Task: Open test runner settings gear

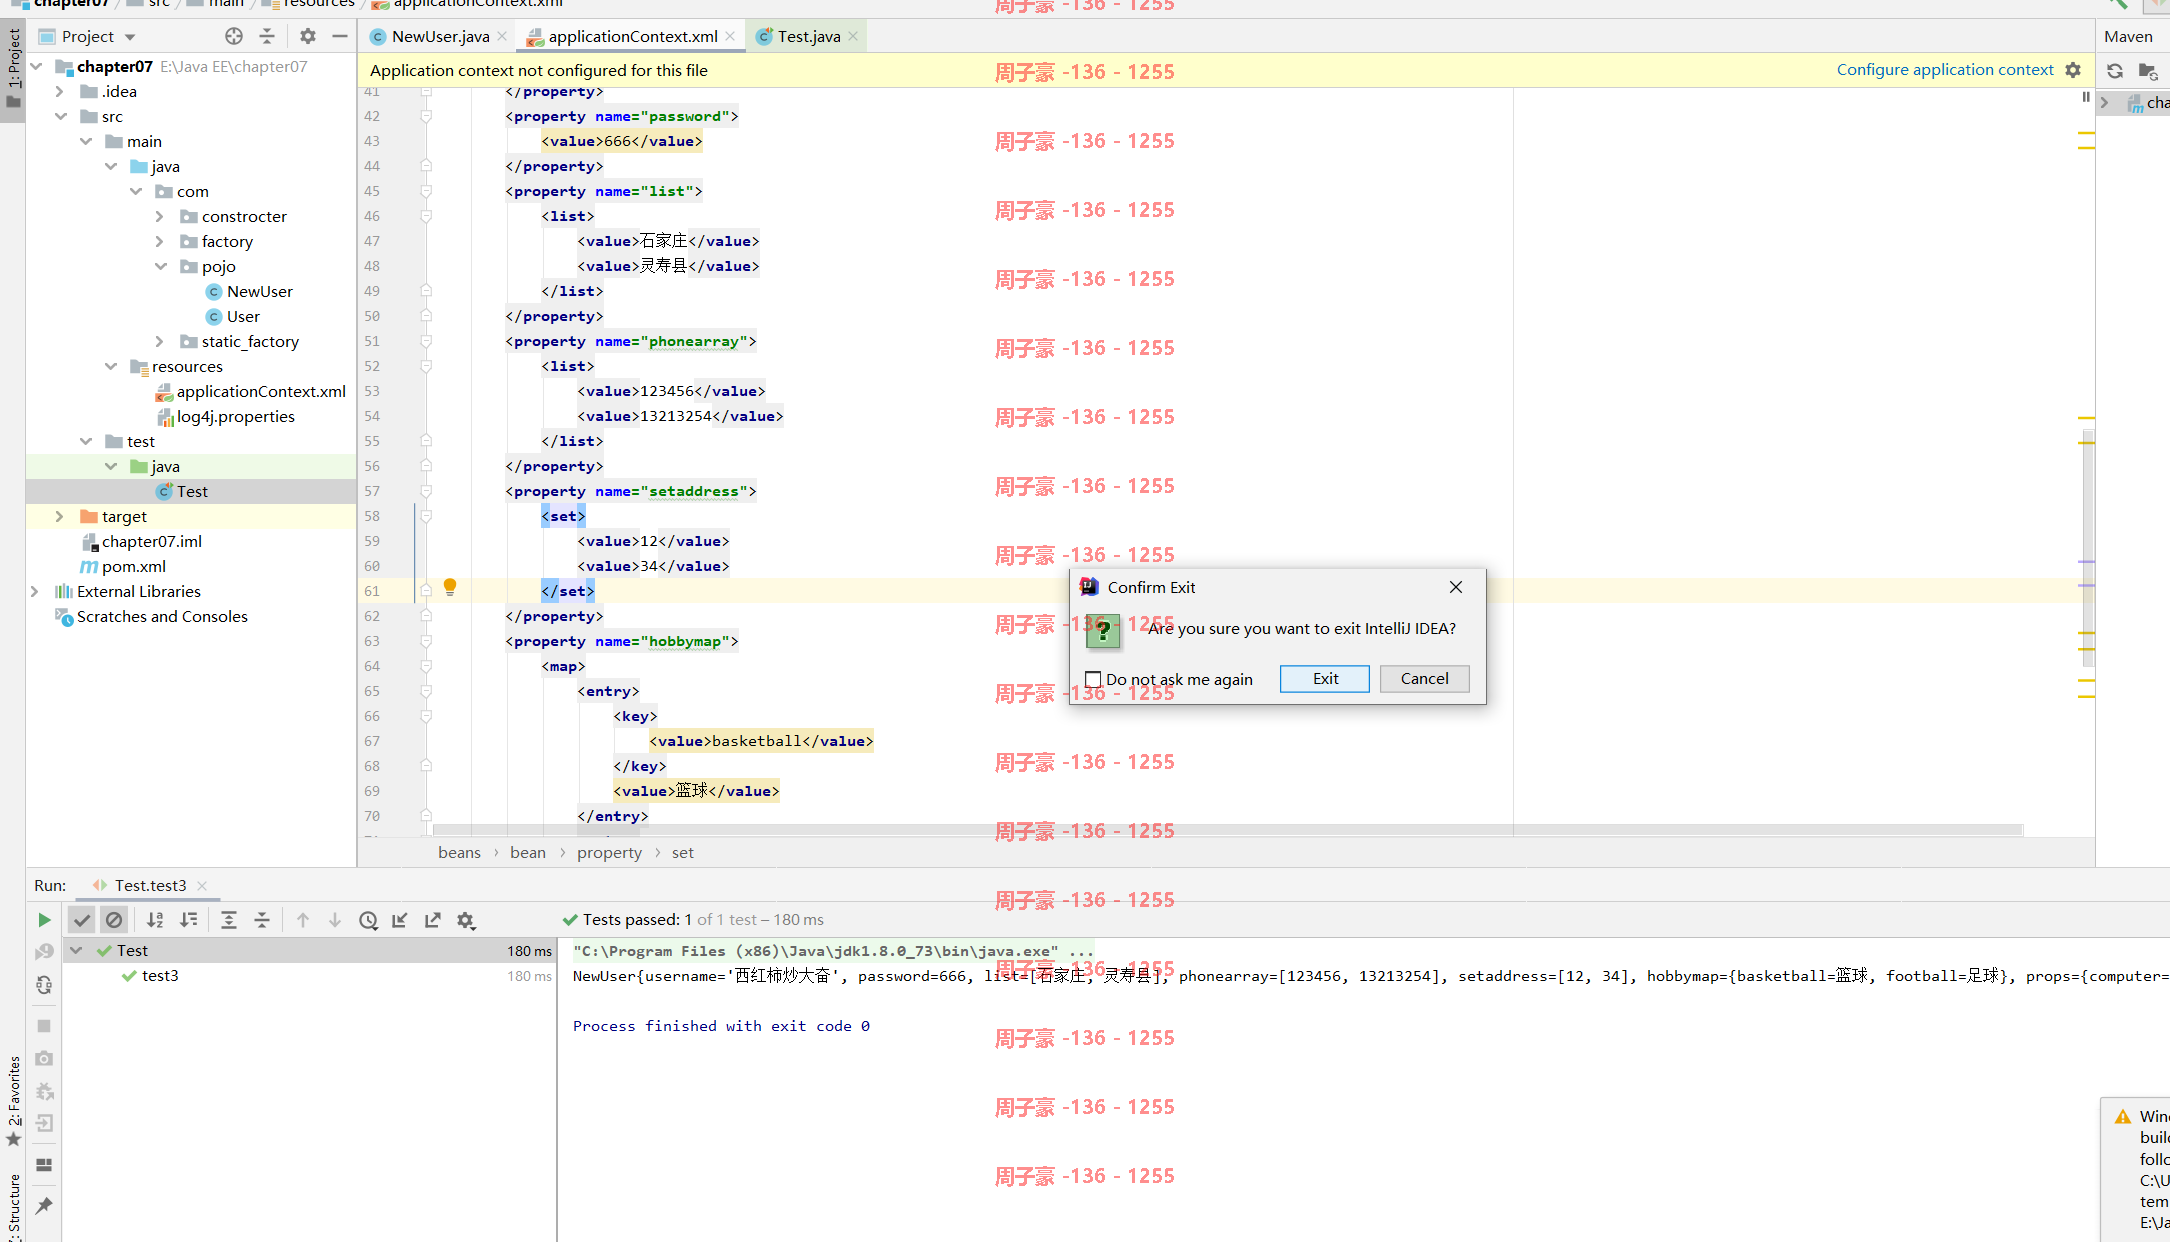Action: [466, 920]
